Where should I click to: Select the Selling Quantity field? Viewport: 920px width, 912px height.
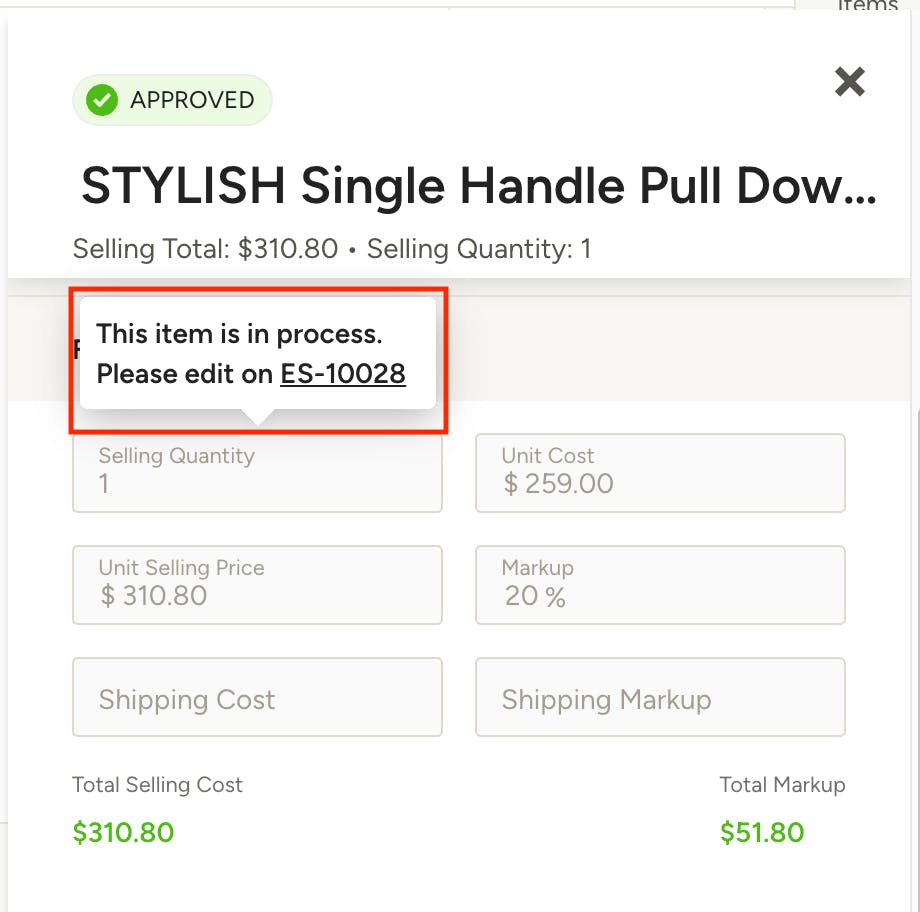point(257,473)
